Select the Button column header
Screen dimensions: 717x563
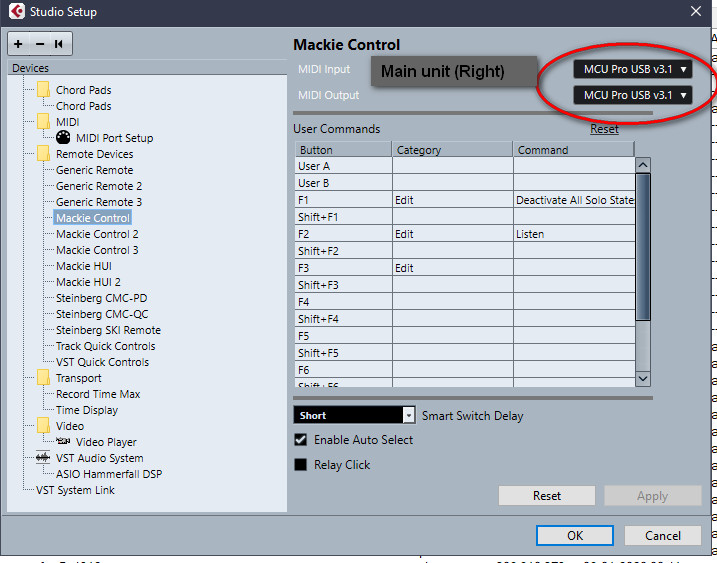343,150
